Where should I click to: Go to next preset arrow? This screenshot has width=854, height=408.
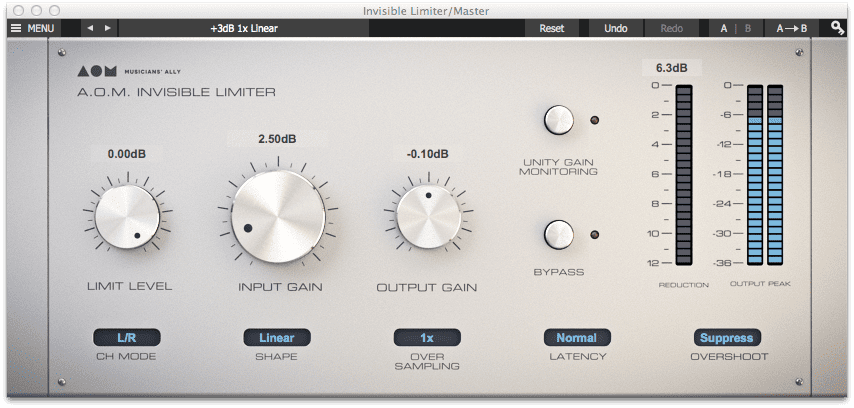coord(108,28)
